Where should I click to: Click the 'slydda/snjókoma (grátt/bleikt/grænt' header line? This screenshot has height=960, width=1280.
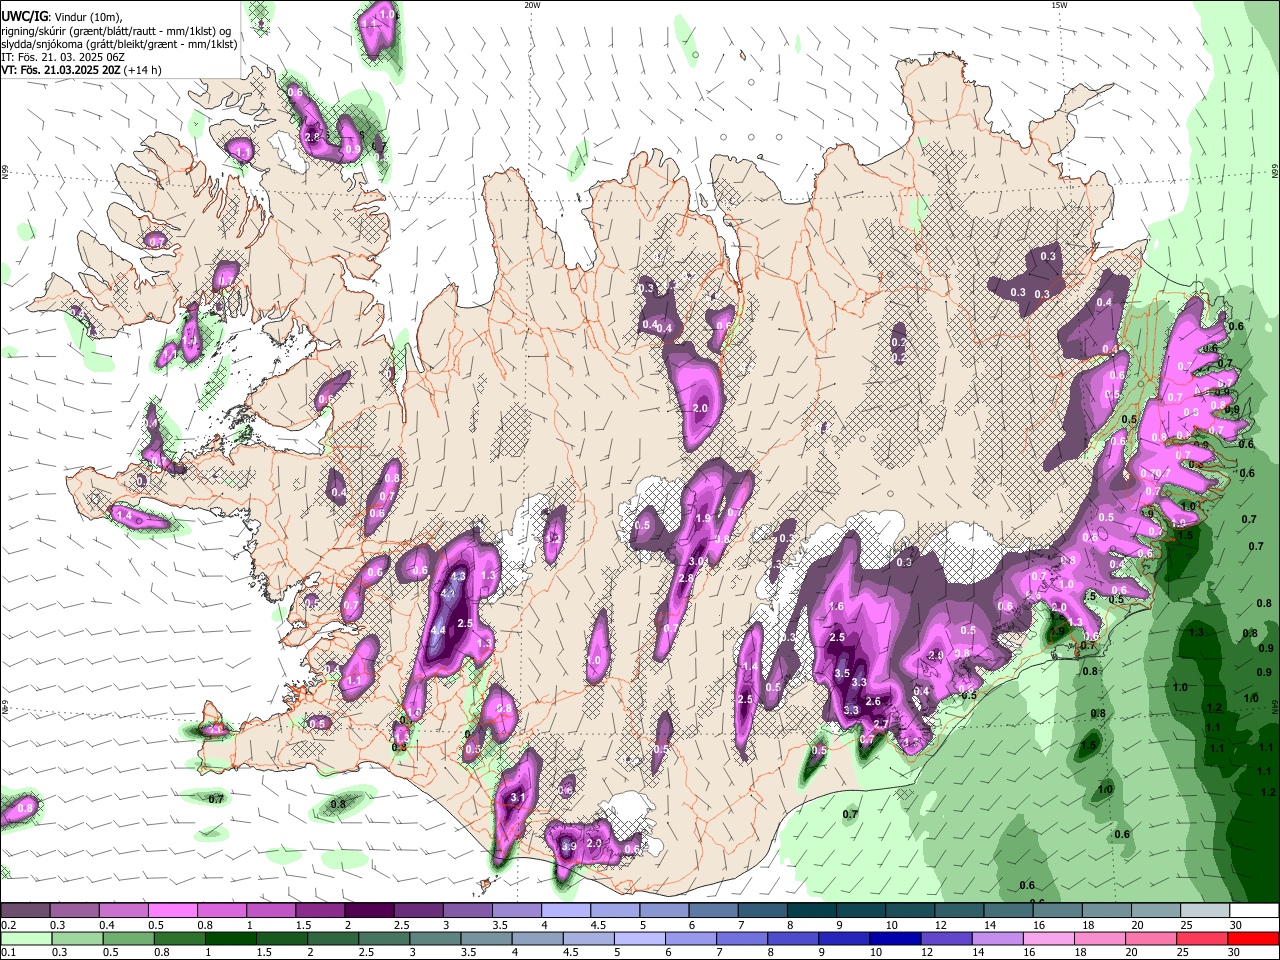click(119, 44)
